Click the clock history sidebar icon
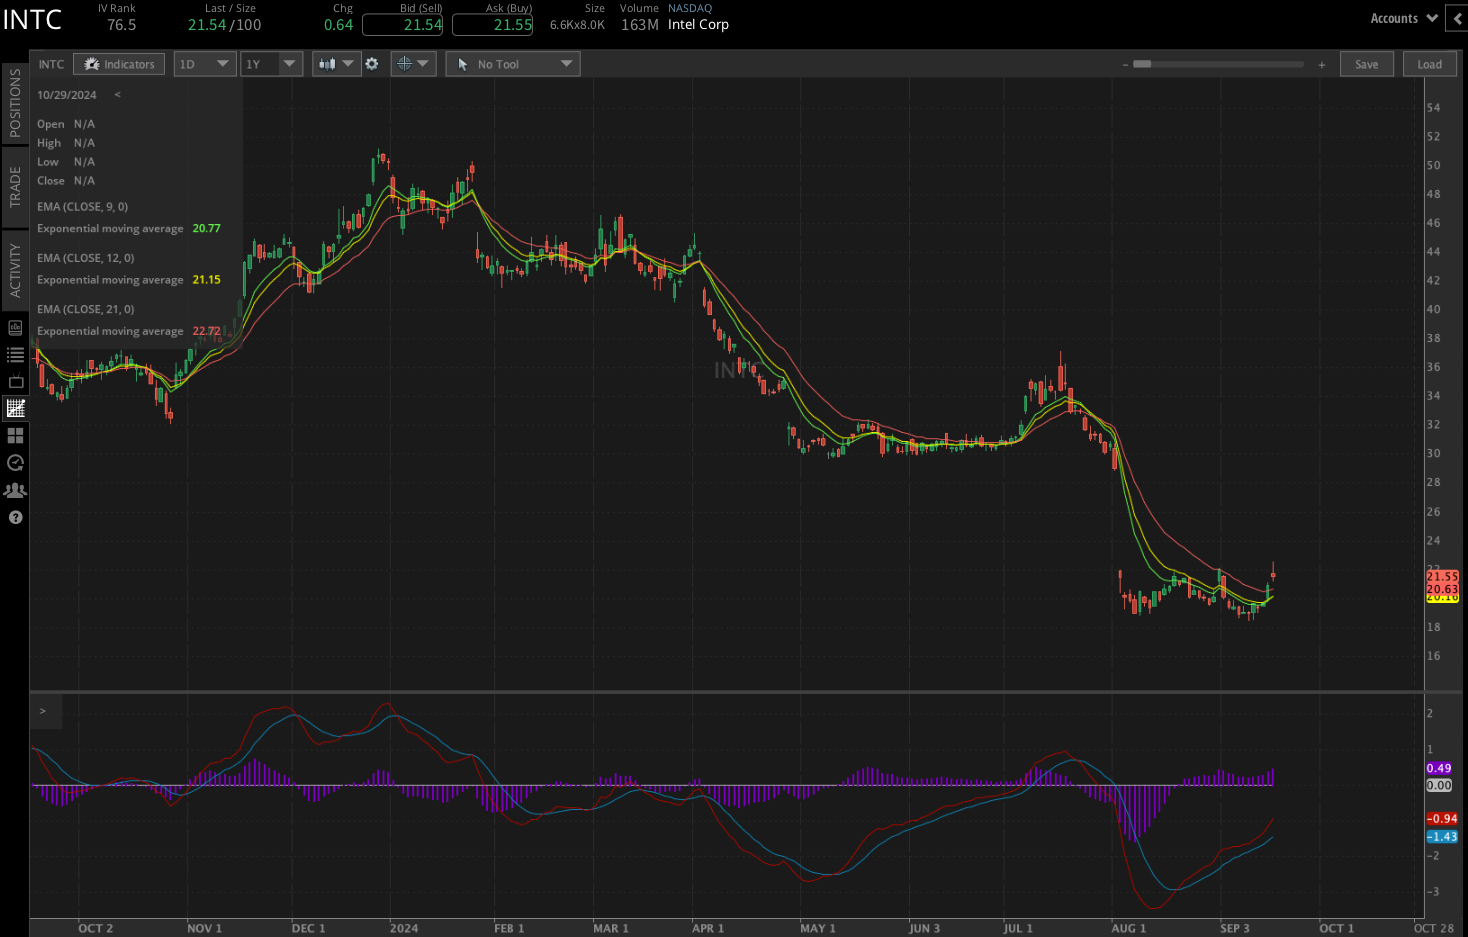This screenshot has width=1468, height=937. (x=15, y=463)
